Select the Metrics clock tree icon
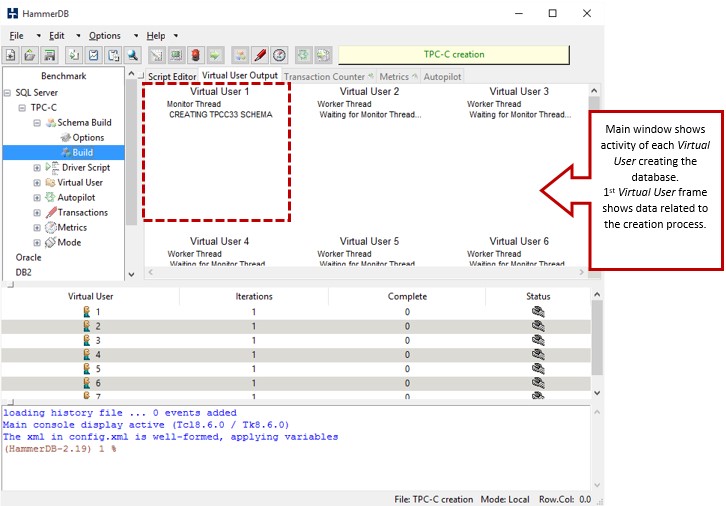Screen dimensions: 726x506 [50, 227]
